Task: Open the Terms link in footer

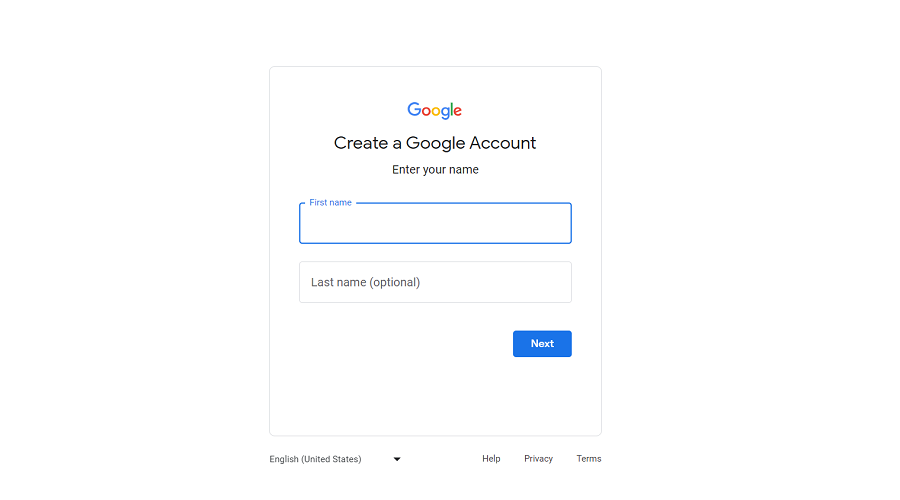Action: tap(589, 459)
